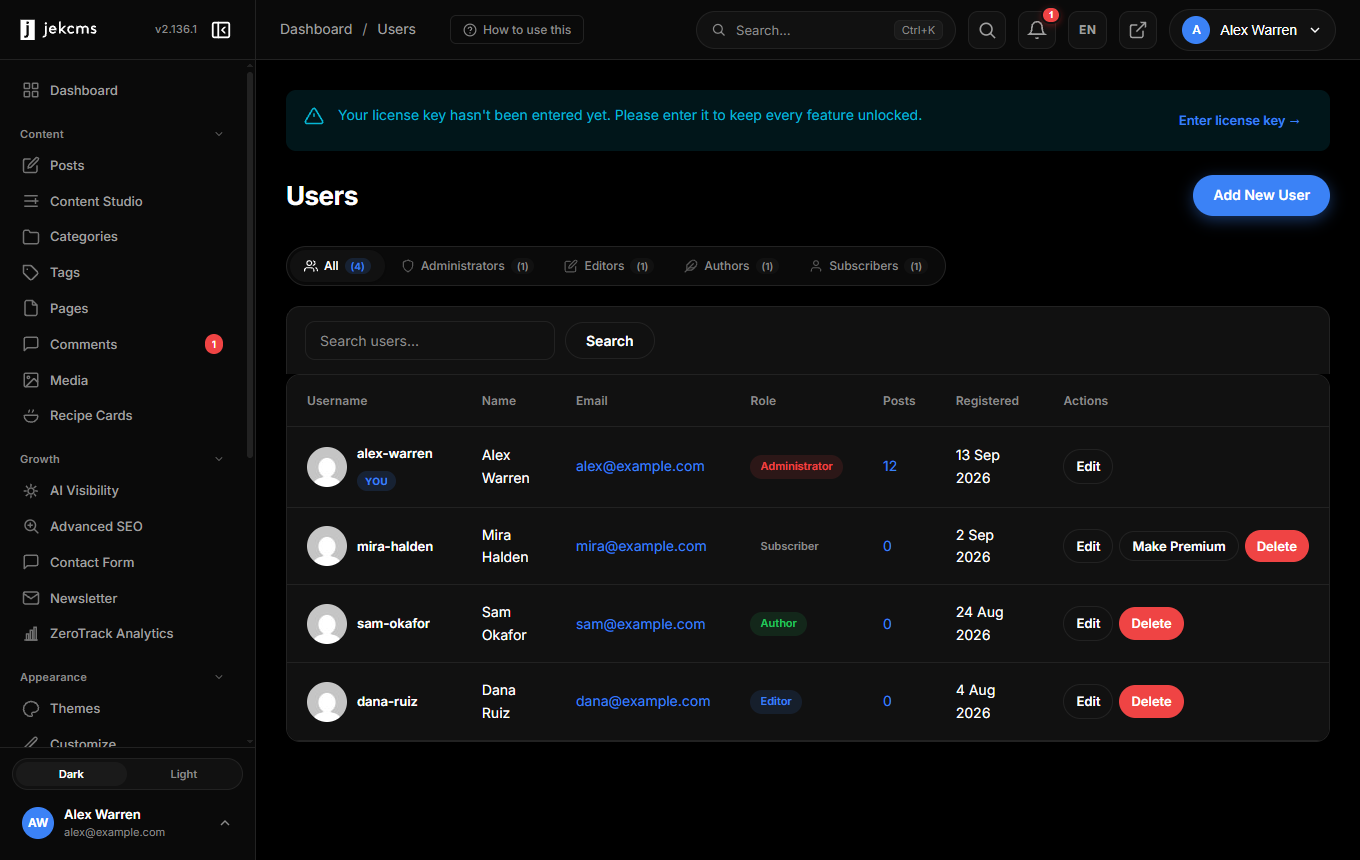The width and height of the screenshot is (1360, 860).
Task: Delete the mira-halden user
Action: 1277,546
